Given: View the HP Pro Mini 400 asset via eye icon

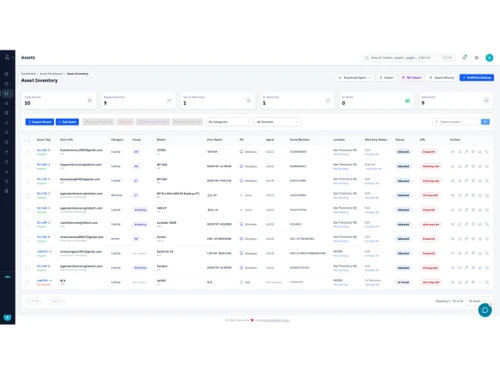Looking at the screenshot, I should [453, 195].
